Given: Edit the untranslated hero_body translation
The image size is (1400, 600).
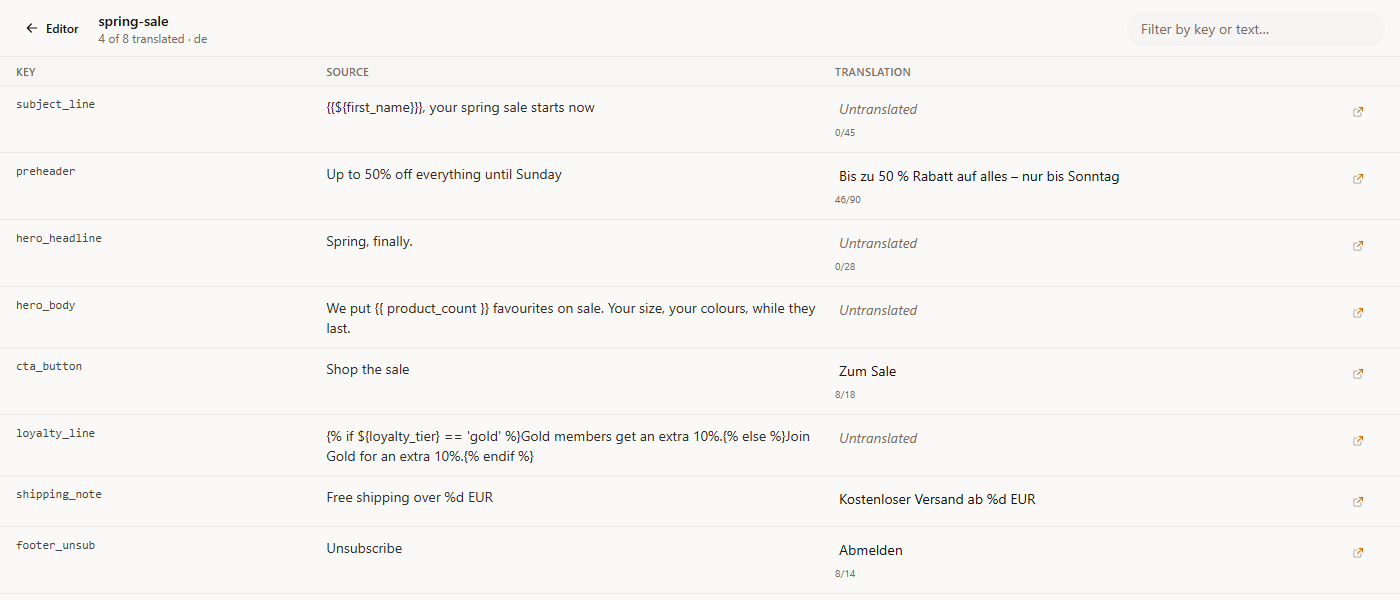Looking at the screenshot, I should 1085,310.
